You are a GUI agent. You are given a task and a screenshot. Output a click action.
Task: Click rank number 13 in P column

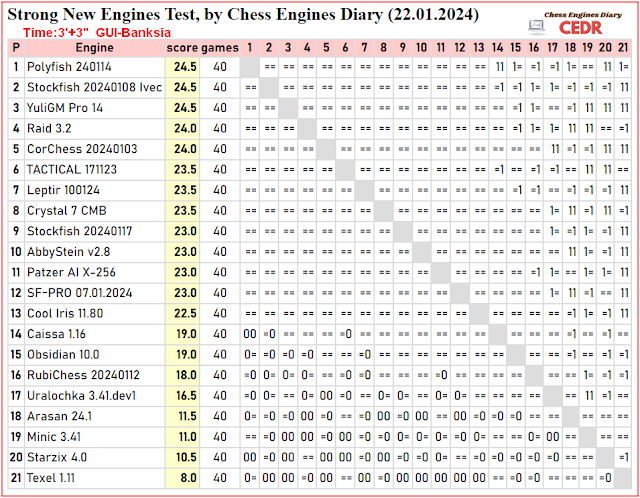pos(16,313)
